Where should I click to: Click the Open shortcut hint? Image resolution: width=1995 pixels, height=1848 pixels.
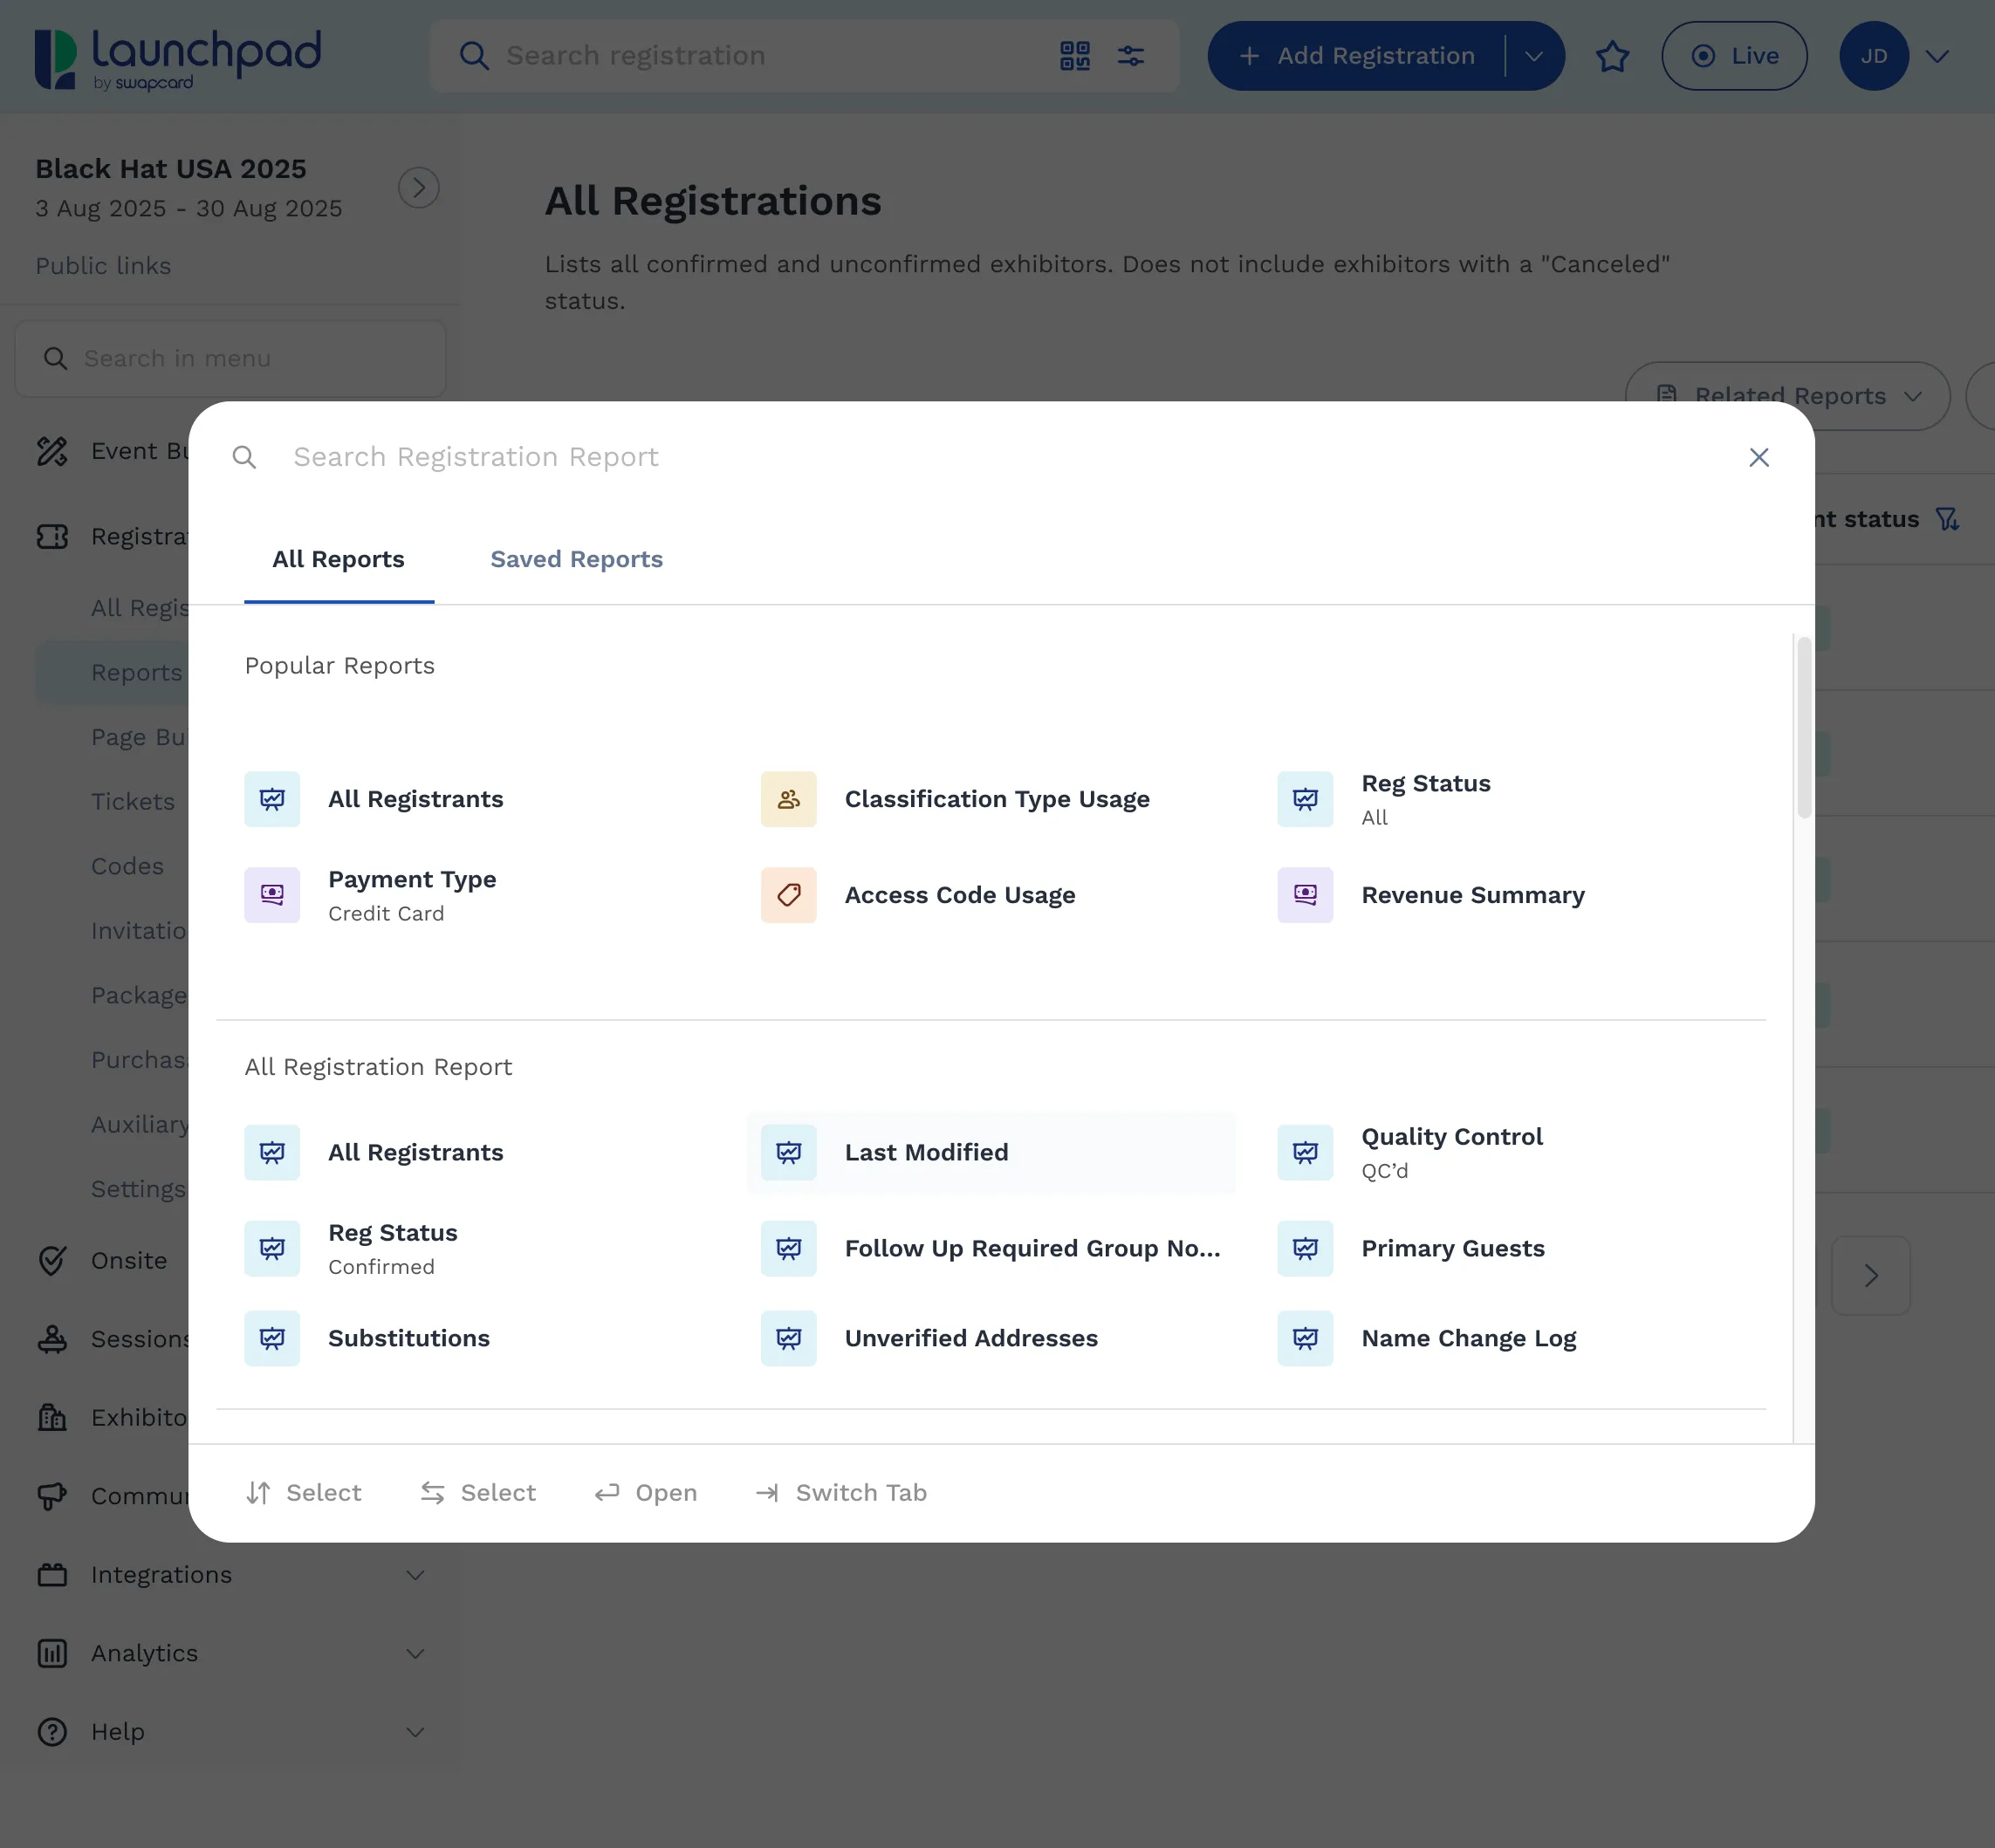pyautogui.click(x=645, y=1493)
